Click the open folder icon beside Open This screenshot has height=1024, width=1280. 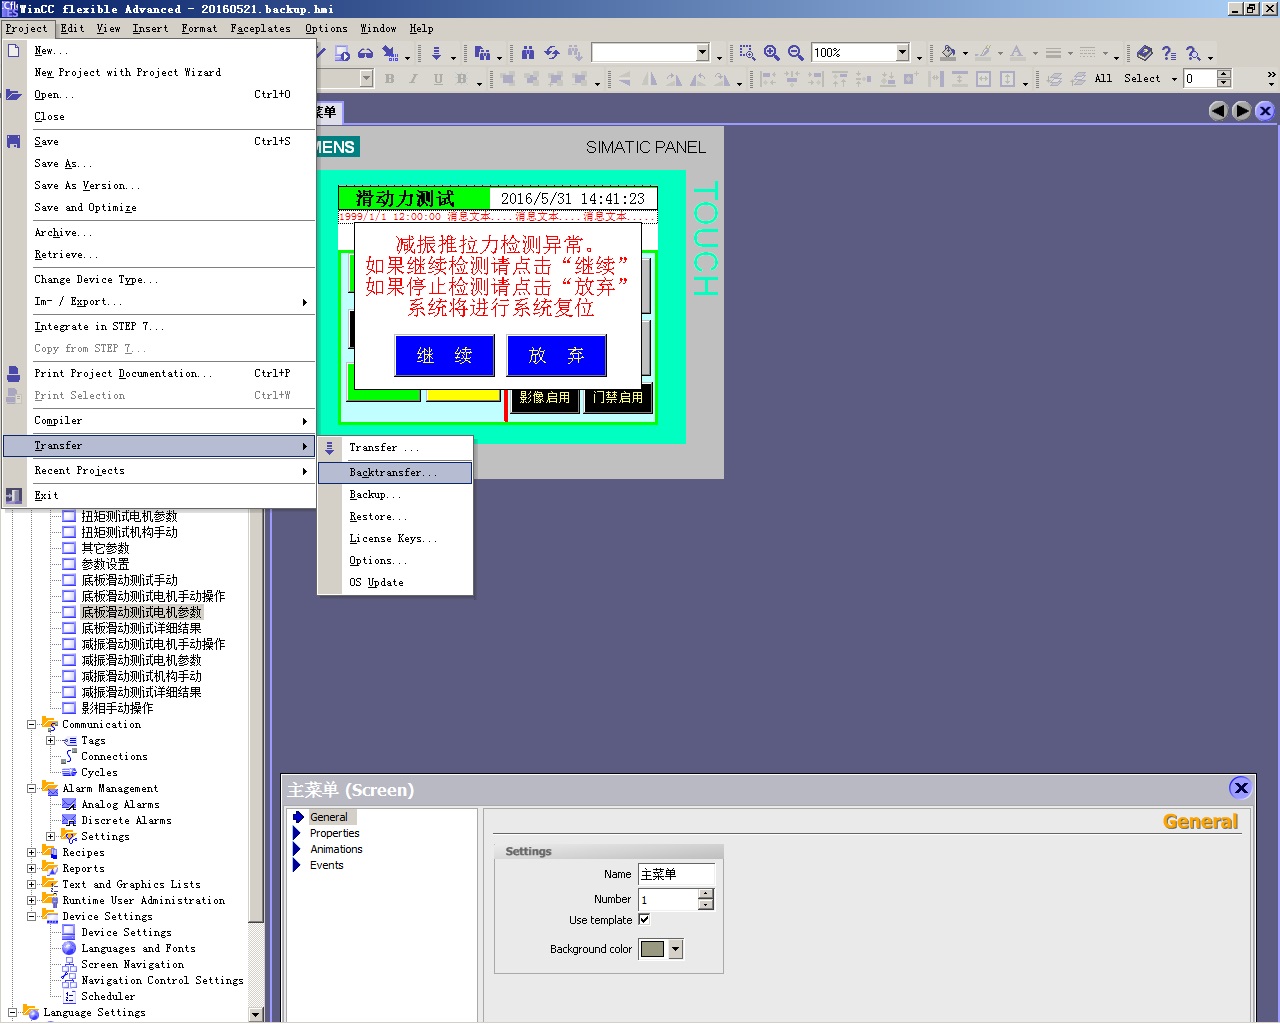[x=14, y=94]
